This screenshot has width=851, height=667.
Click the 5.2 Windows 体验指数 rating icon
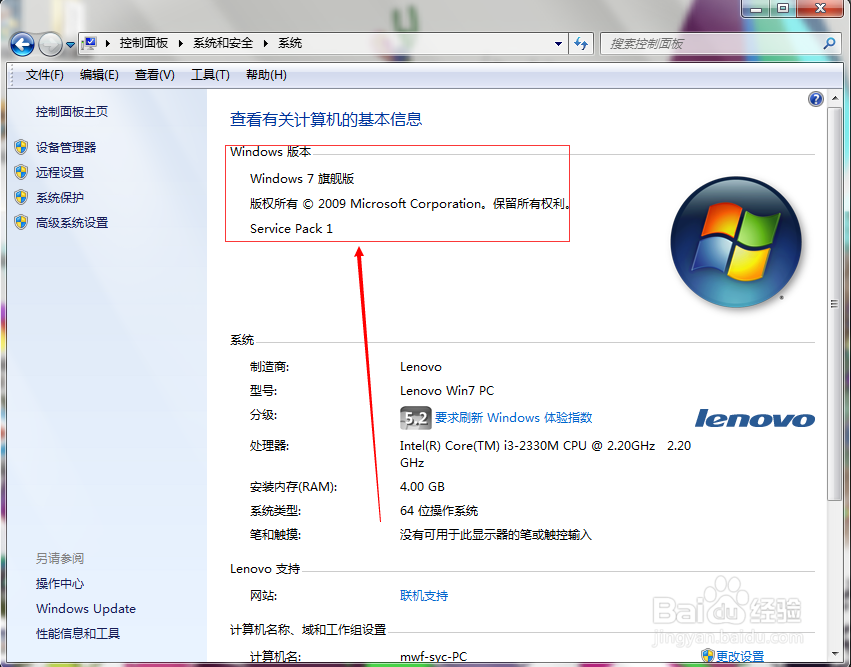click(x=415, y=418)
